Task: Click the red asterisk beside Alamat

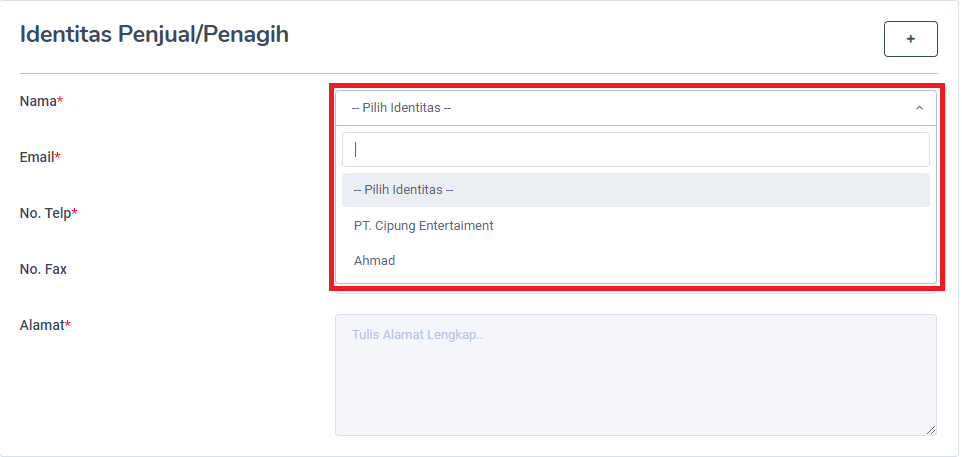Action: coord(68,325)
